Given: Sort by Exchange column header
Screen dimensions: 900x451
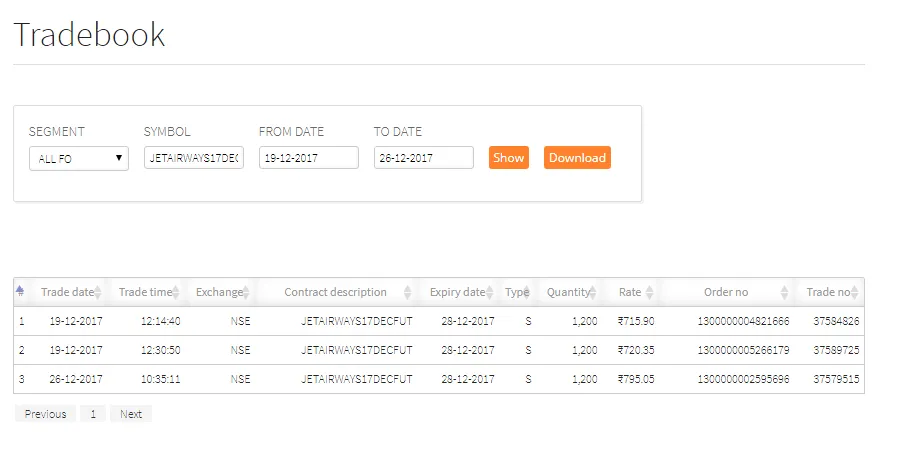Looking at the screenshot, I should click(x=219, y=292).
